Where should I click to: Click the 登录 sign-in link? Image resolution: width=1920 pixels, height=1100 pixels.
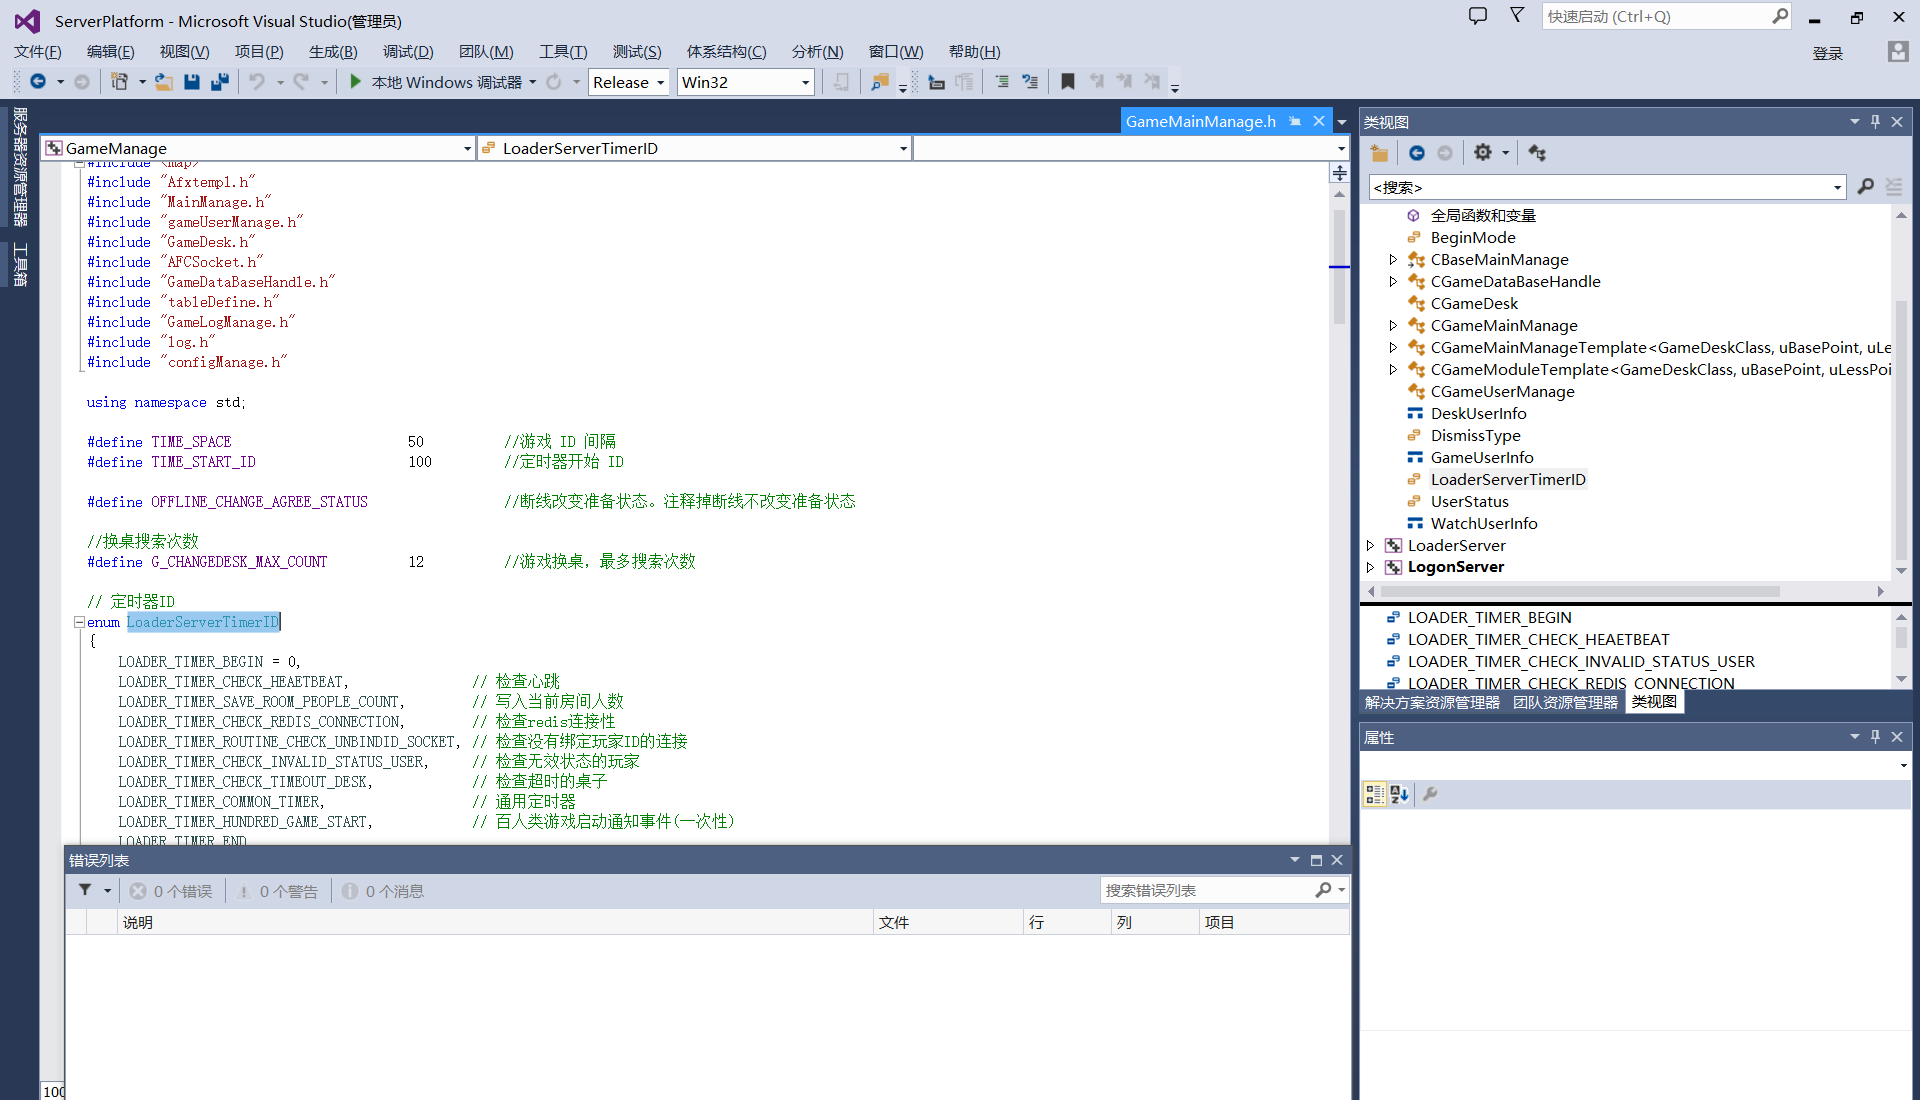pyautogui.click(x=1827, y=53)
